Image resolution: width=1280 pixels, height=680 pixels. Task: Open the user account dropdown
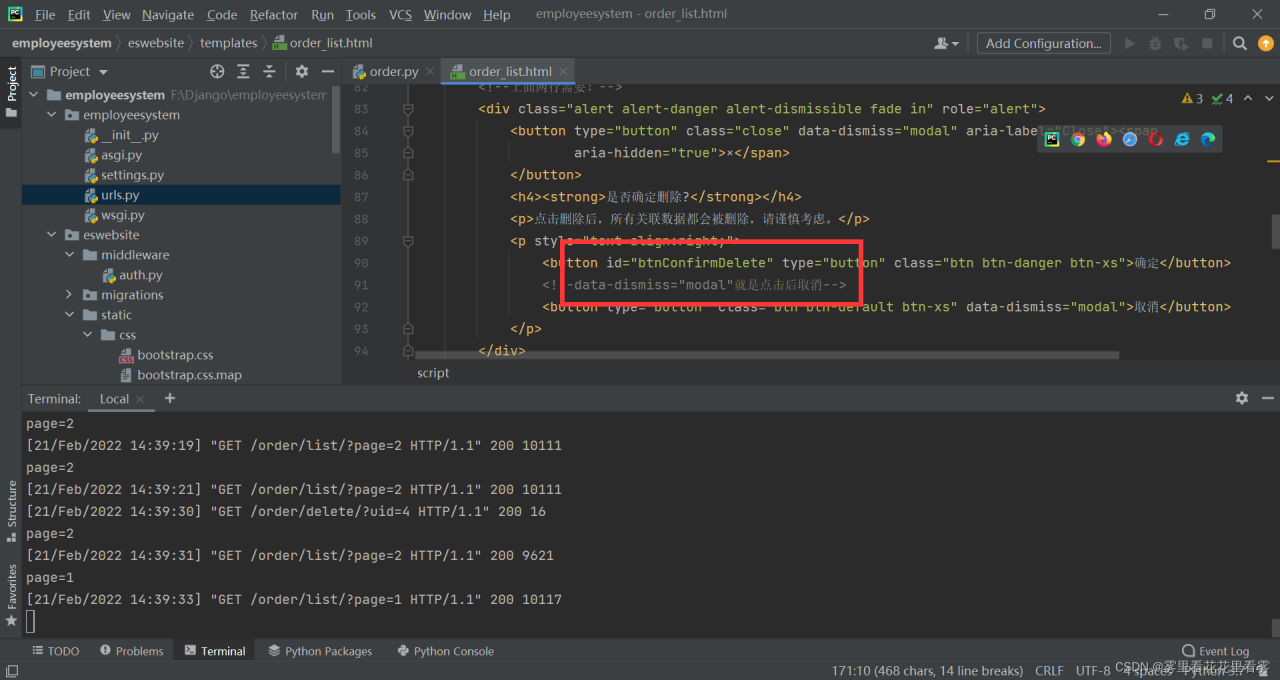(x=946, y=43)
